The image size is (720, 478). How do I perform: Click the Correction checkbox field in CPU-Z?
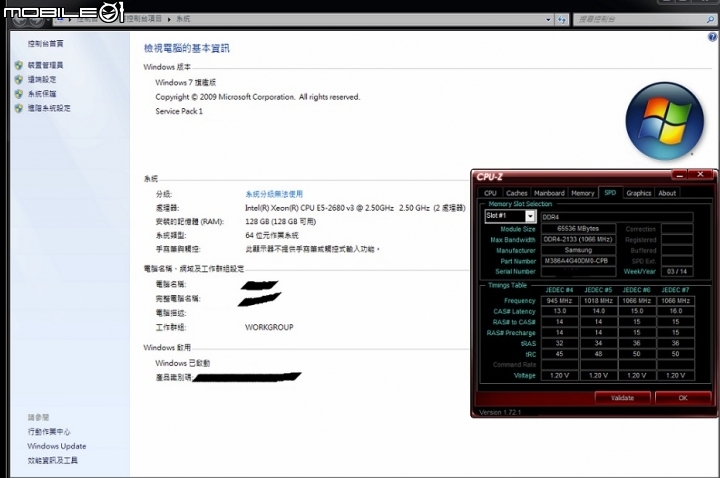coord(677,229)
